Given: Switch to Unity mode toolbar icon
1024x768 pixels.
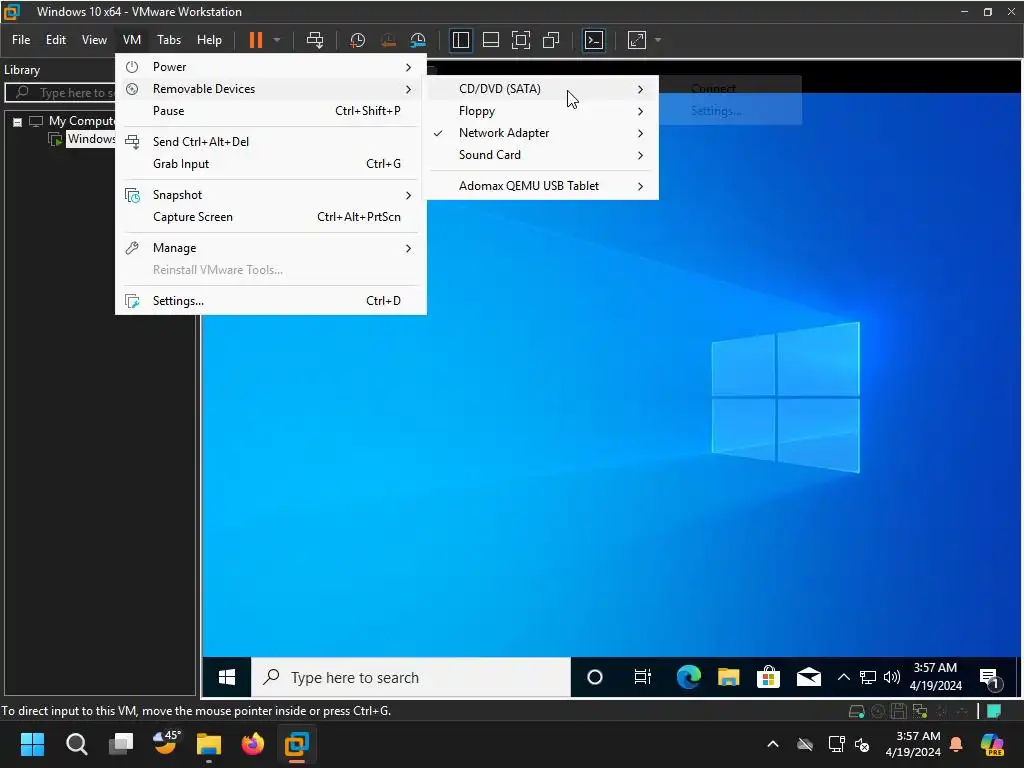Looking at the screenshot, I should tap(551, 40).
